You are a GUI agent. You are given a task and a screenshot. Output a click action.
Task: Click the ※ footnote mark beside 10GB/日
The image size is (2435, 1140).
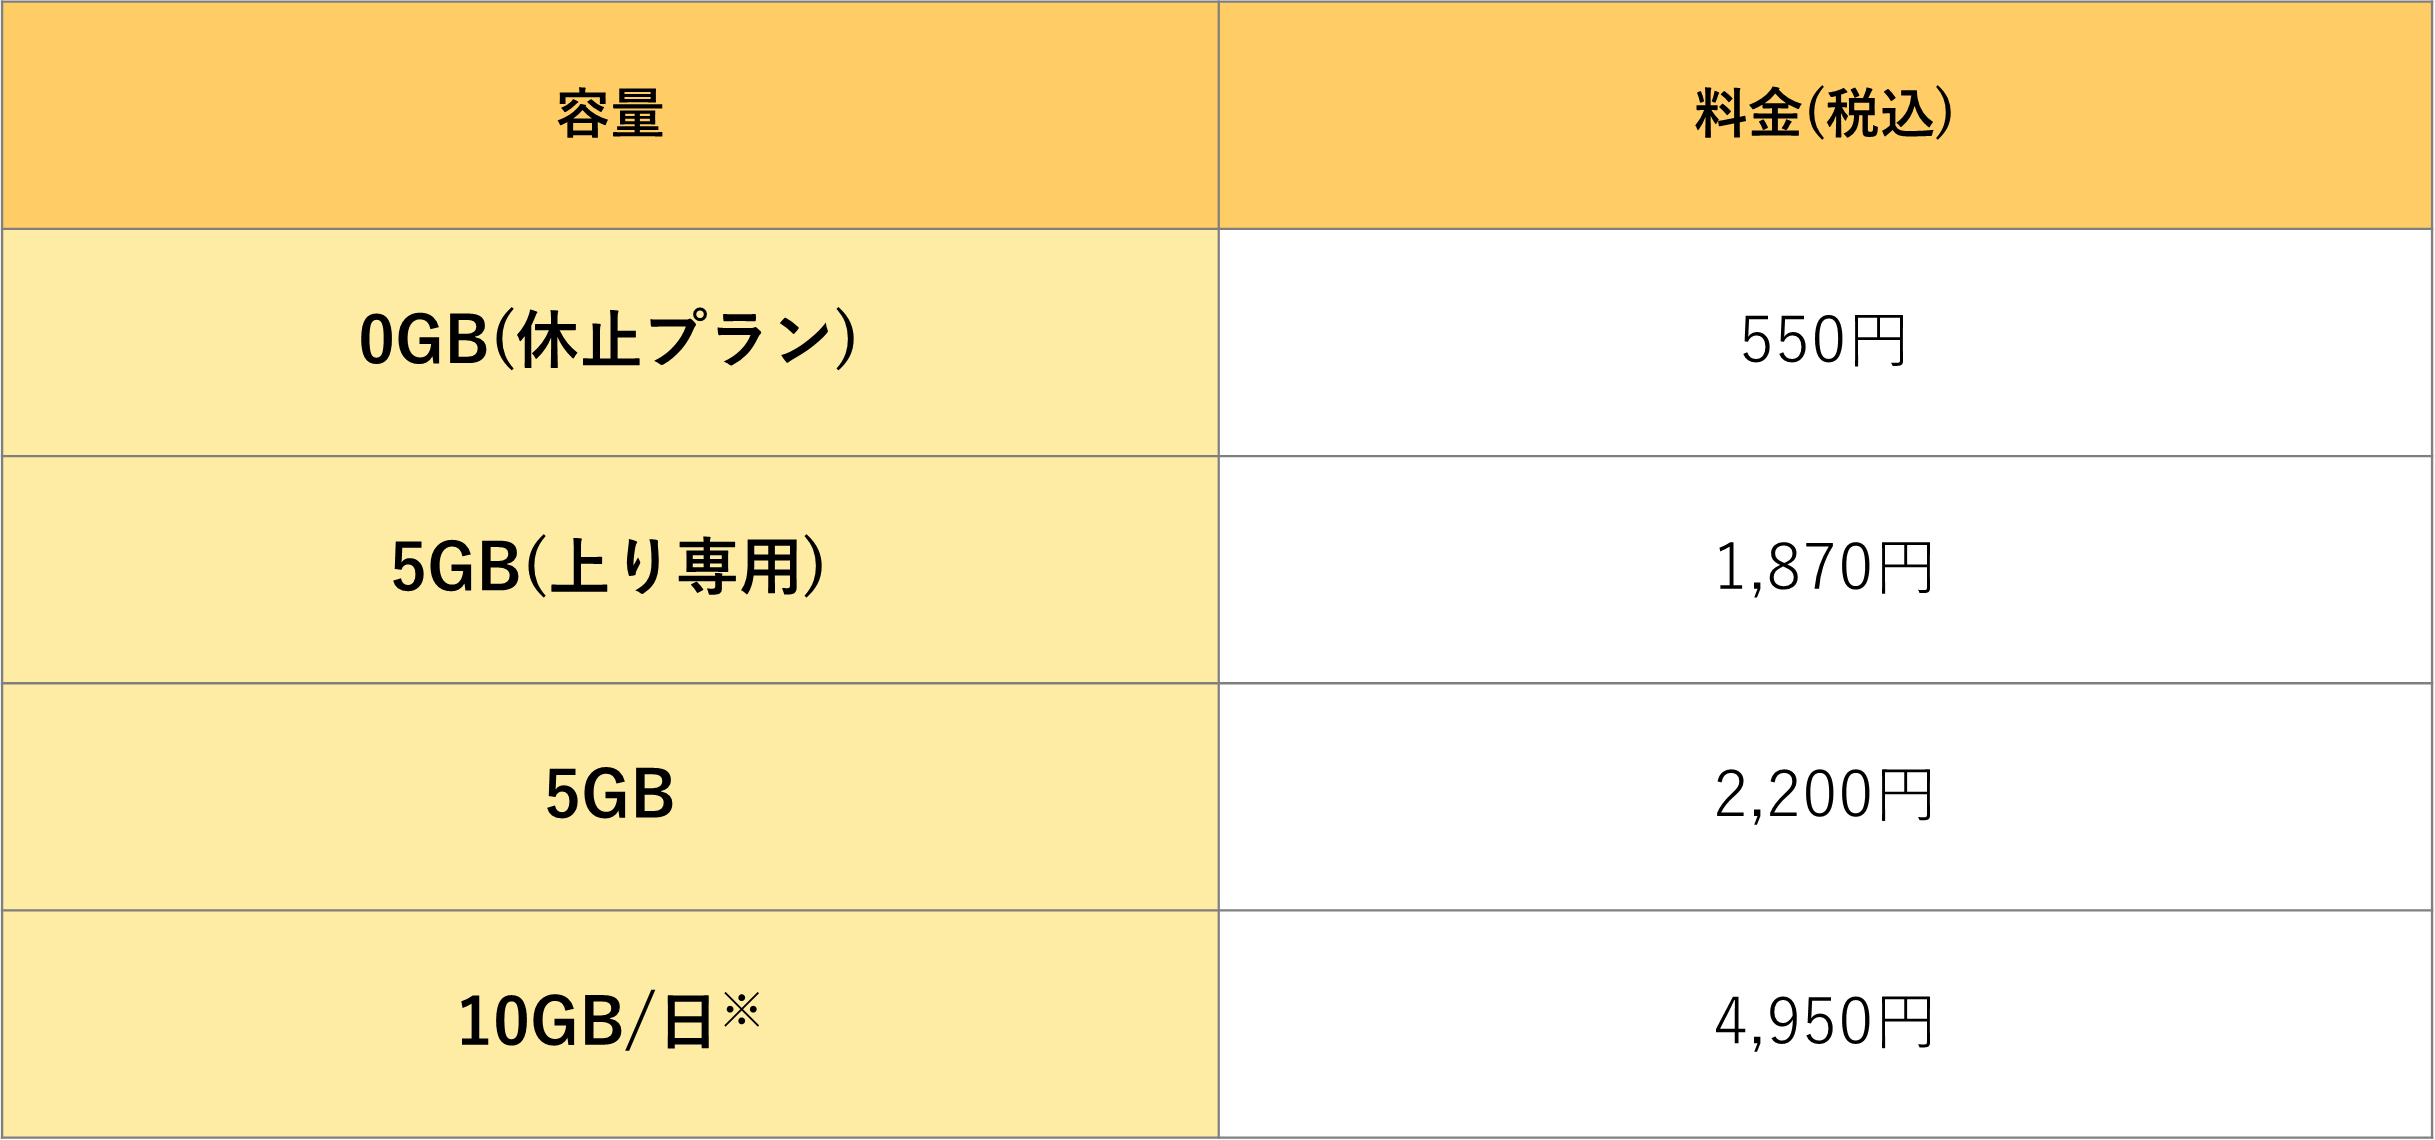(x=742, y=1009)
